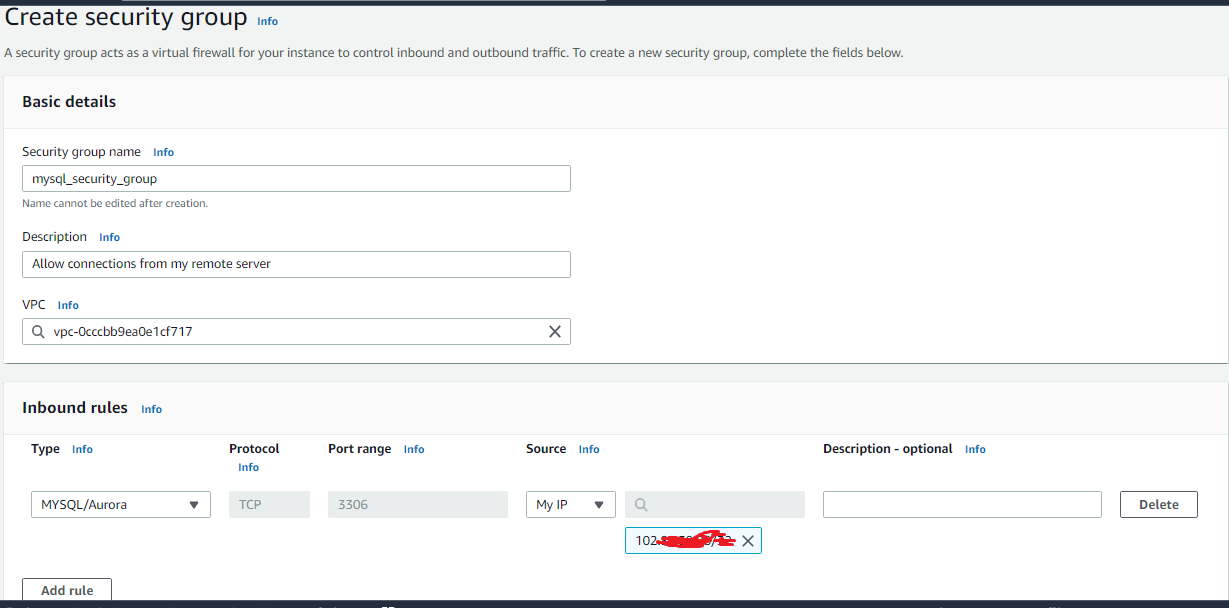Click the security group name input field
The image size is (1229, 608).
tap(296, 179)
